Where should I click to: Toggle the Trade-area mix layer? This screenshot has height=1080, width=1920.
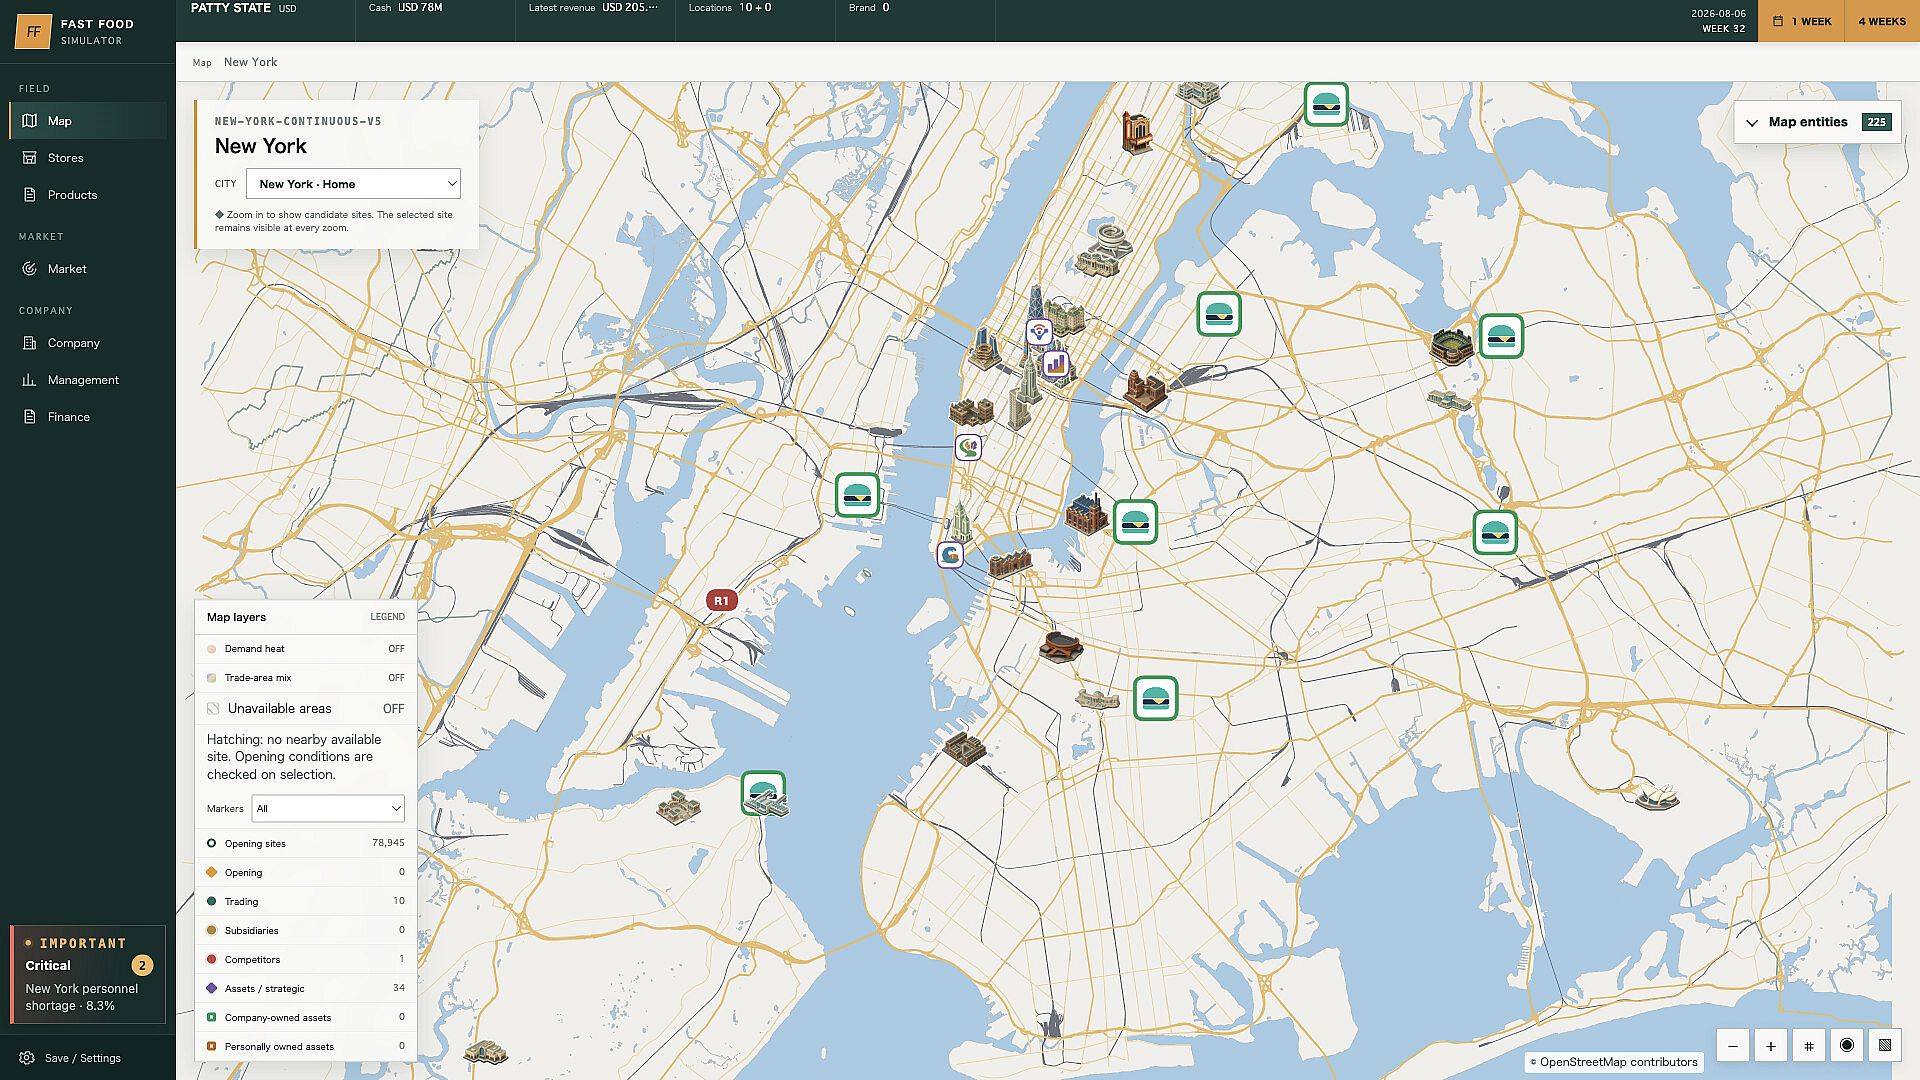306,678
